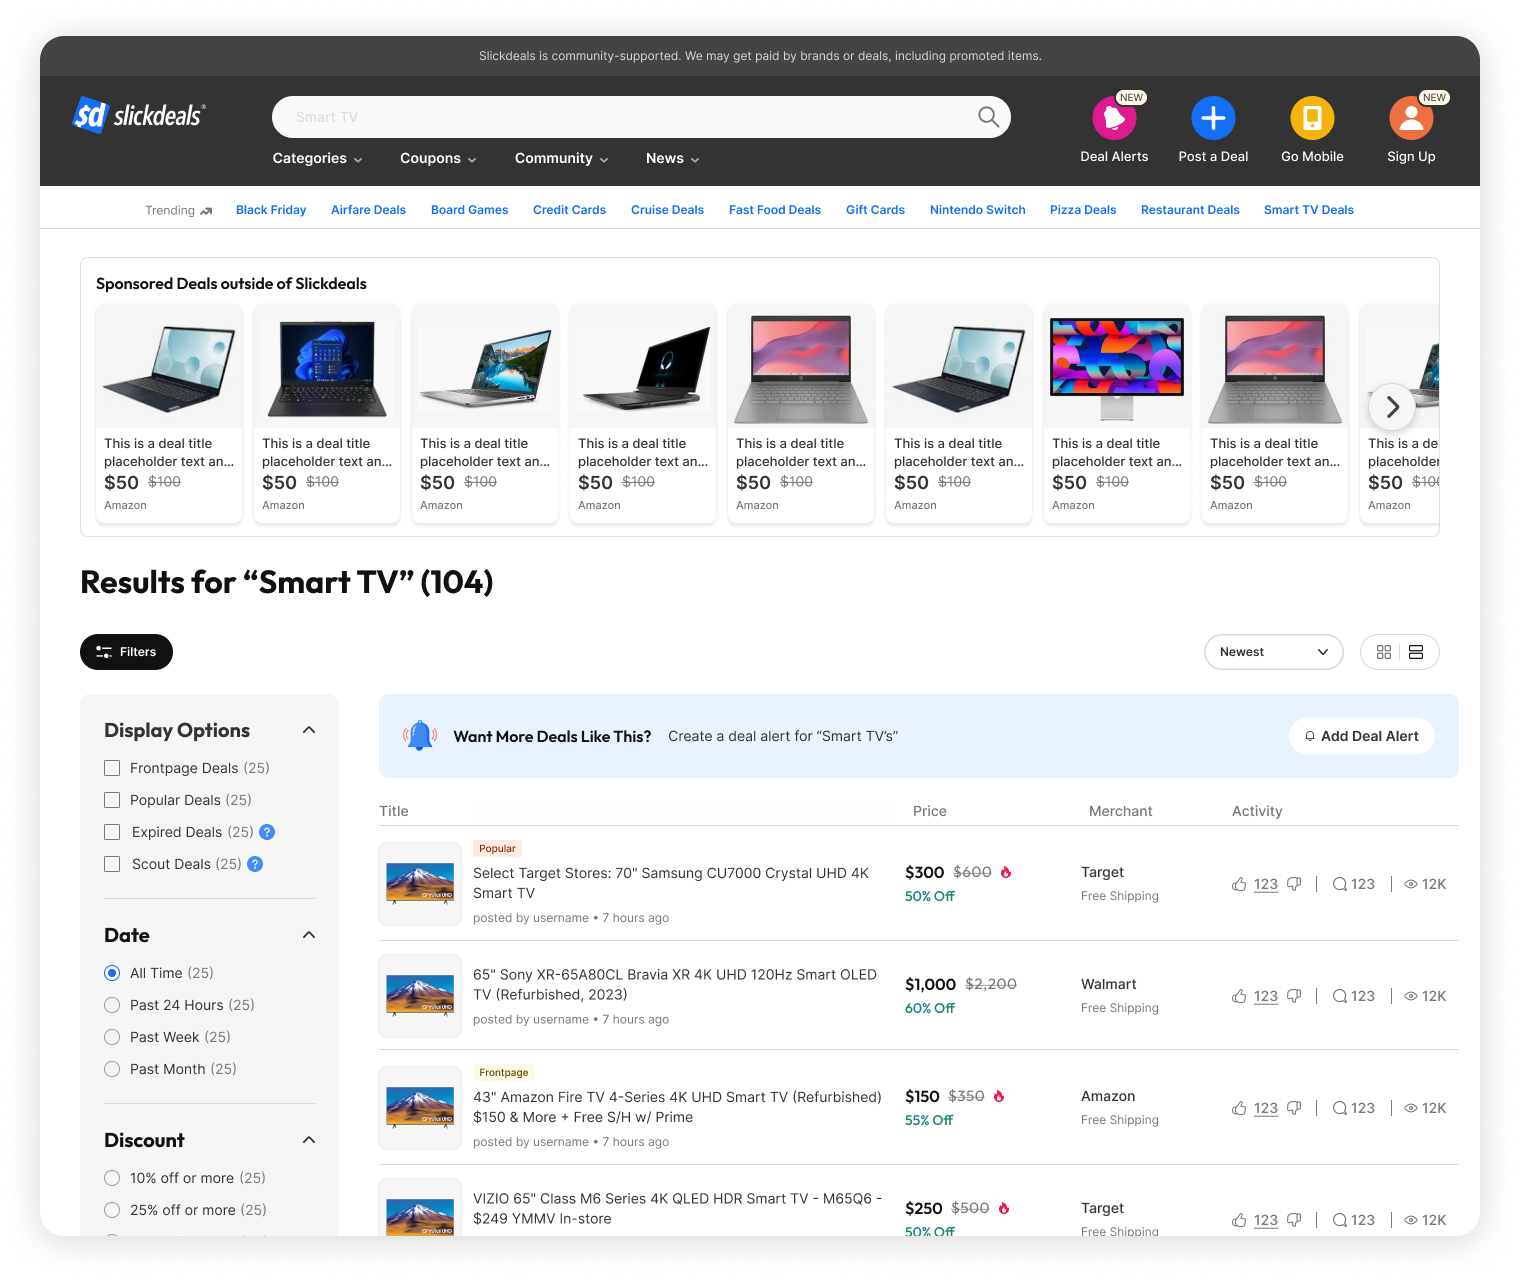This screenshot has width=1520, height=1280.
Task: Open the Newest sort dropdown
Action: pos(1273,652)
